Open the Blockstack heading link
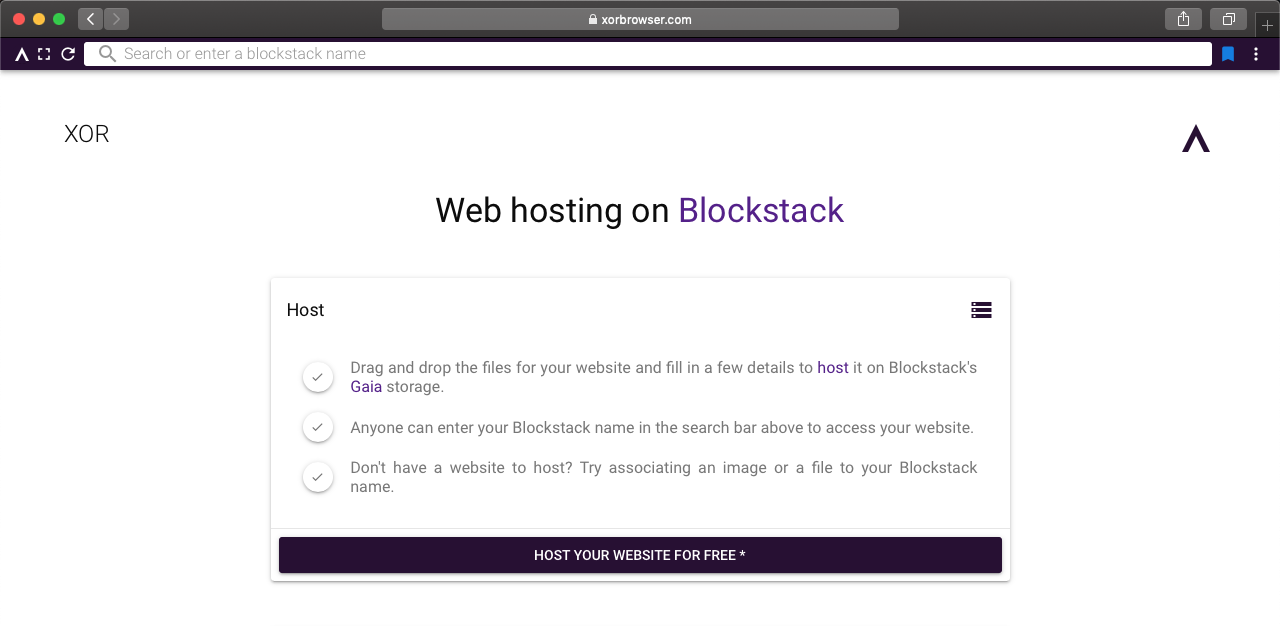Image resolution: width=1280 pixels, height=626 pixels. 761,210
